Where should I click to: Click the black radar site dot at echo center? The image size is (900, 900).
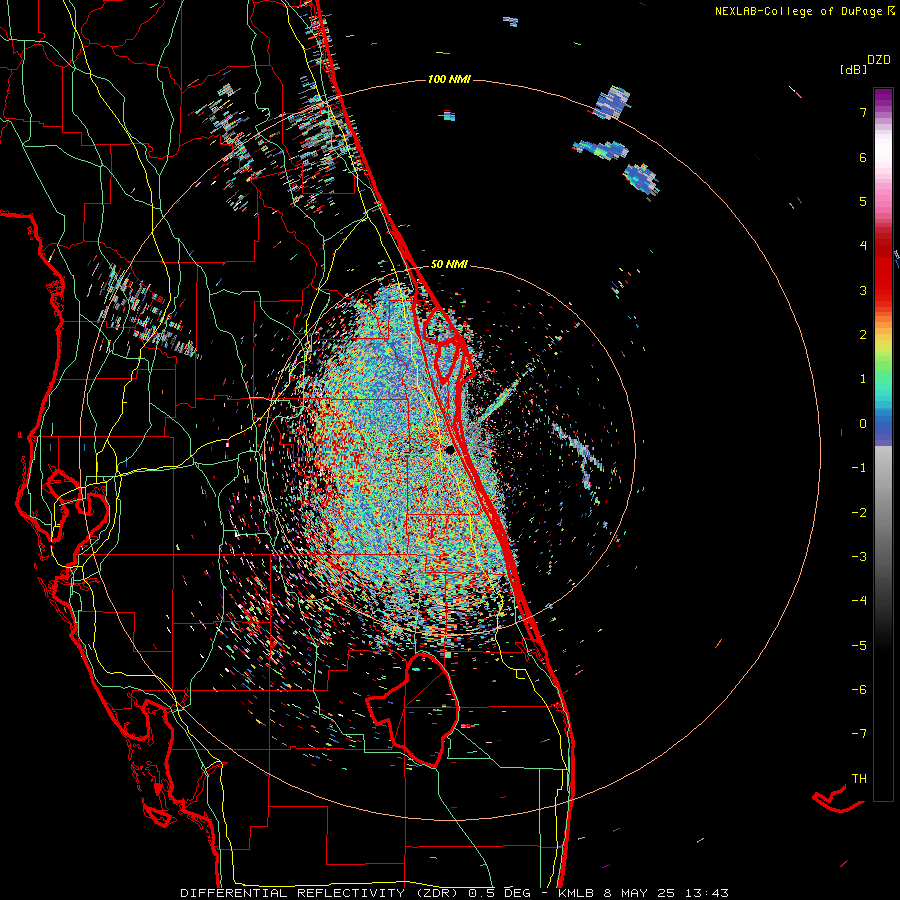coord(449,450)
